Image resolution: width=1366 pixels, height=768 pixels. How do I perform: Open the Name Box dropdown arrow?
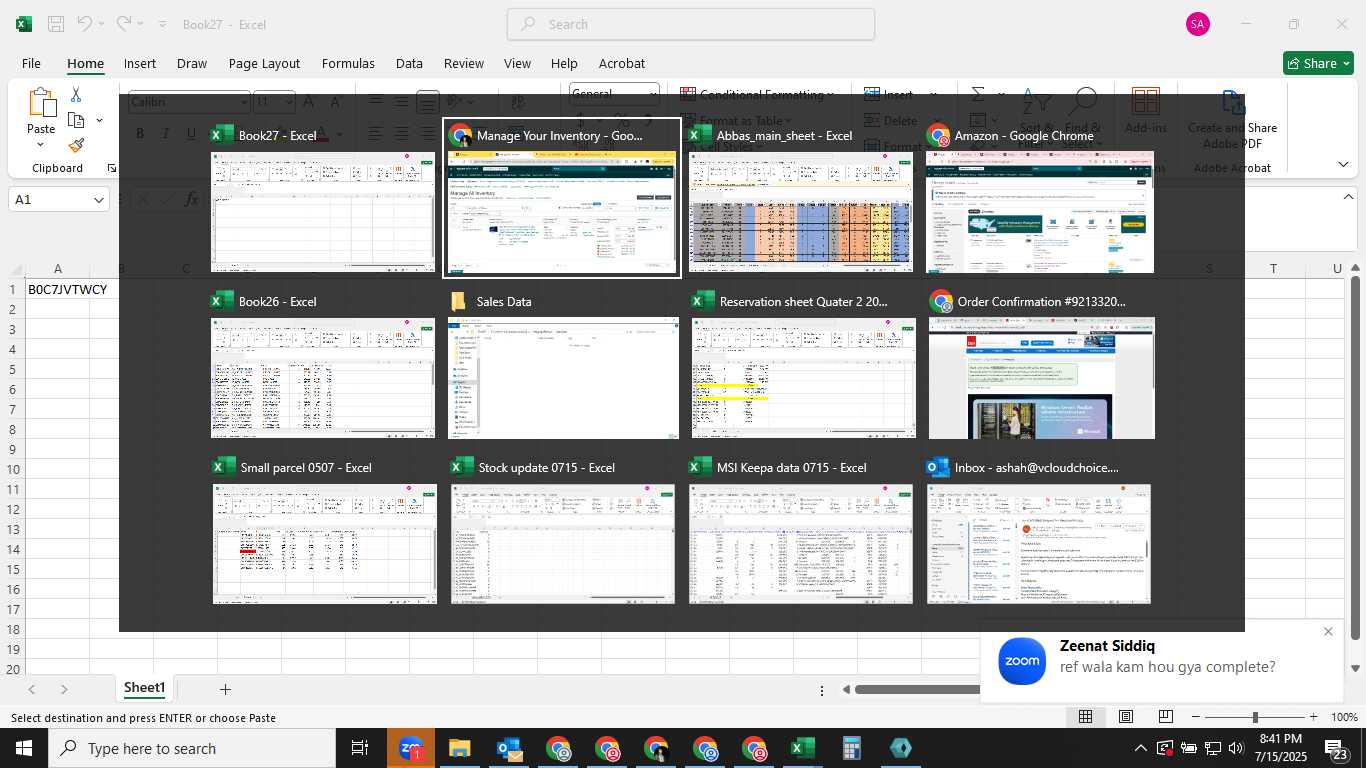click(99, 200)
